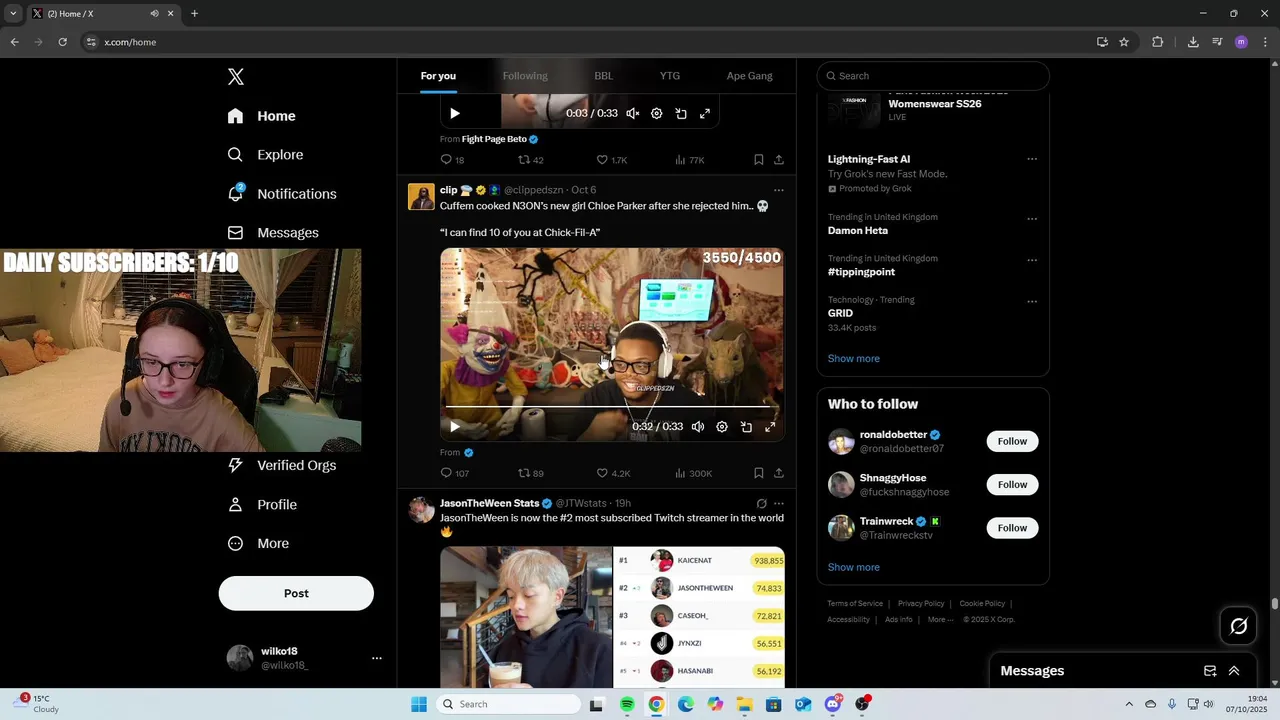The width and height of the screenshot is (1280, 720).
Task: Open picture-in-picture for Cuffem video
Action: 746,427
